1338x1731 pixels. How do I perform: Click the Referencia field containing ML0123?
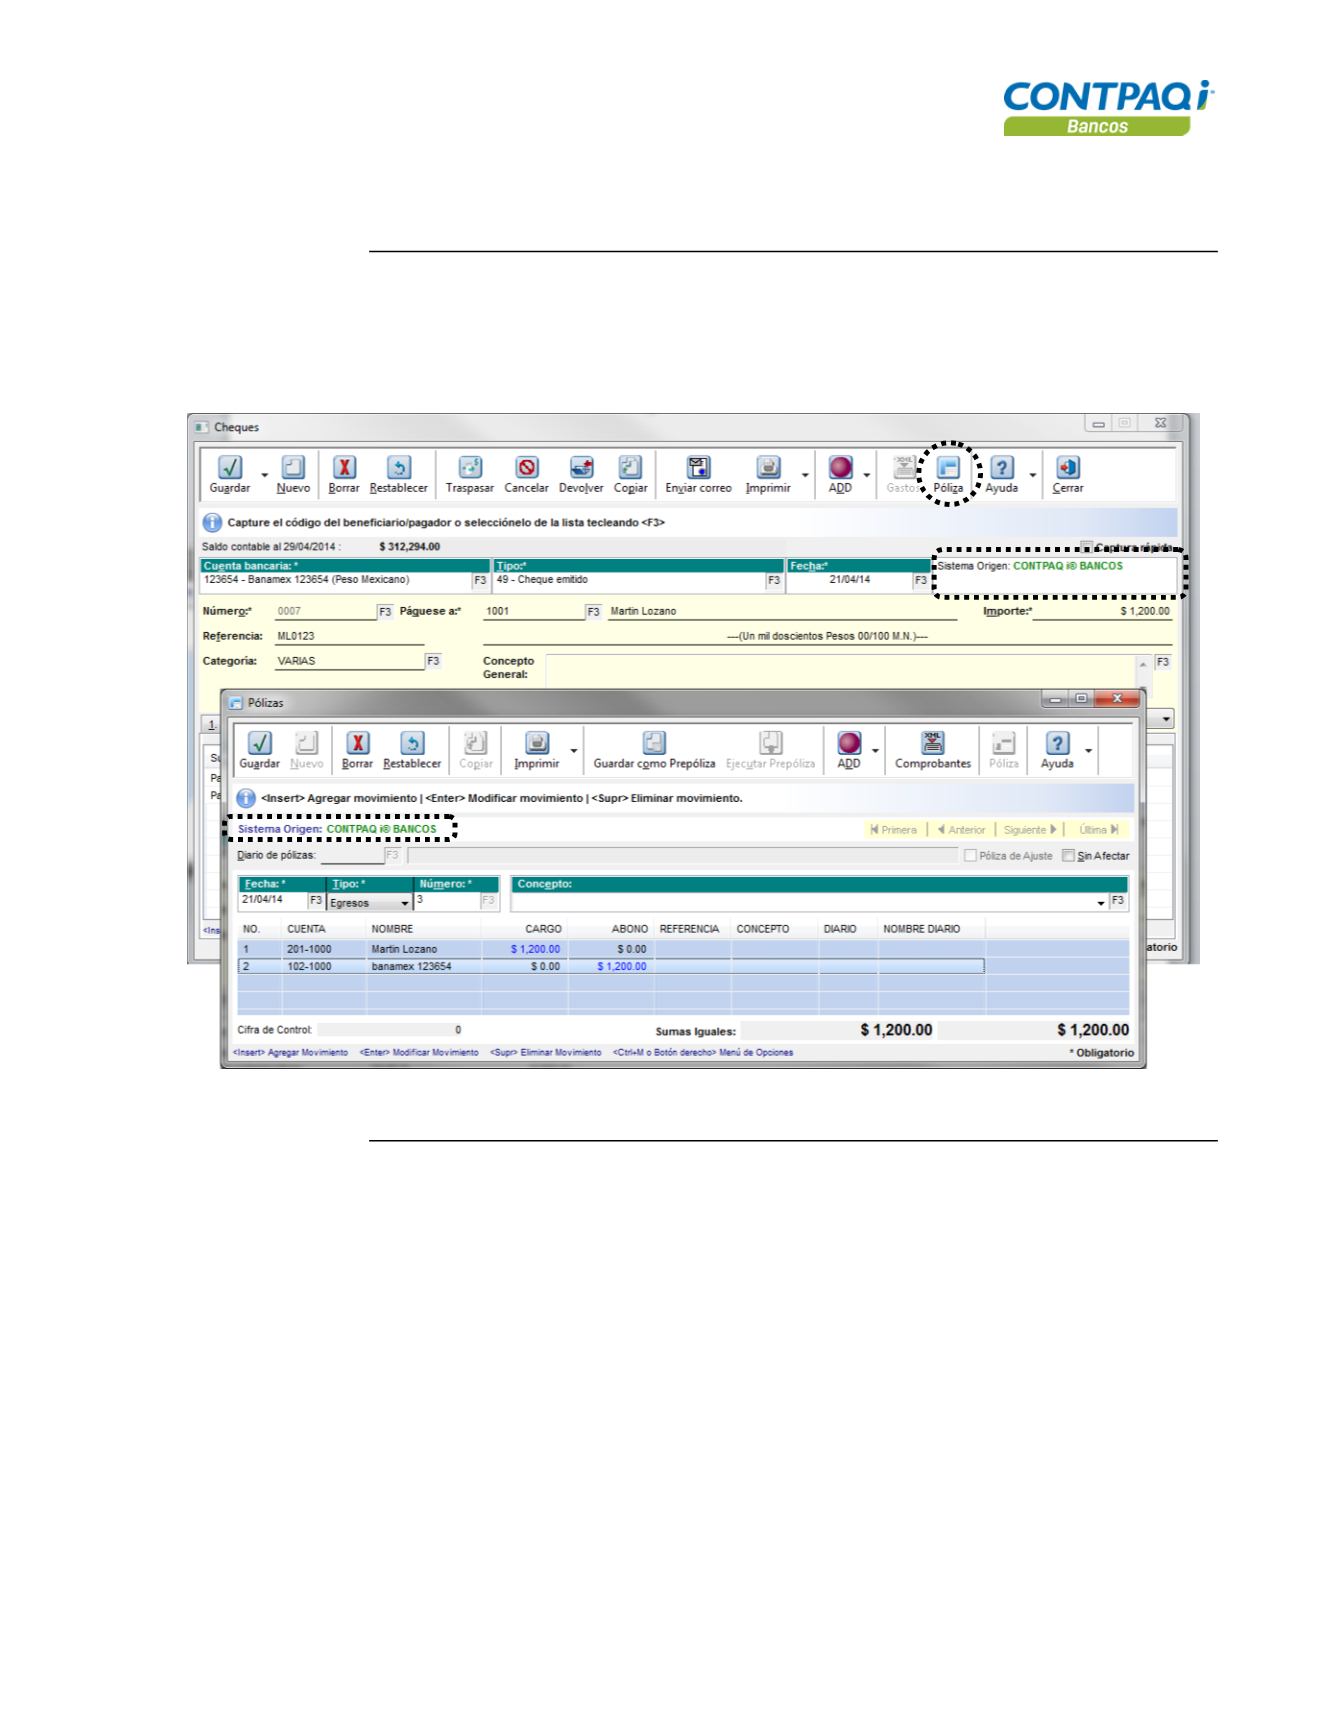pyautogui.click(x=348, y=636)
